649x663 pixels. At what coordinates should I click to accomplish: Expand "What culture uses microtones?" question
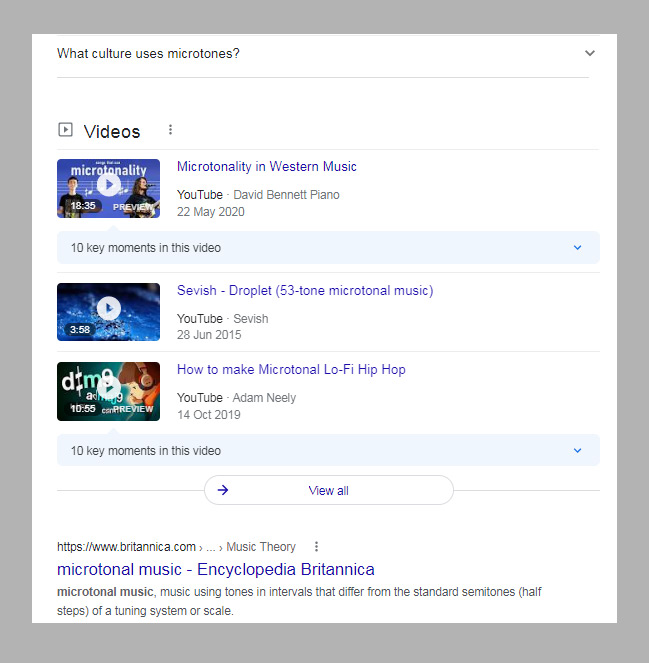pos(589,53)
